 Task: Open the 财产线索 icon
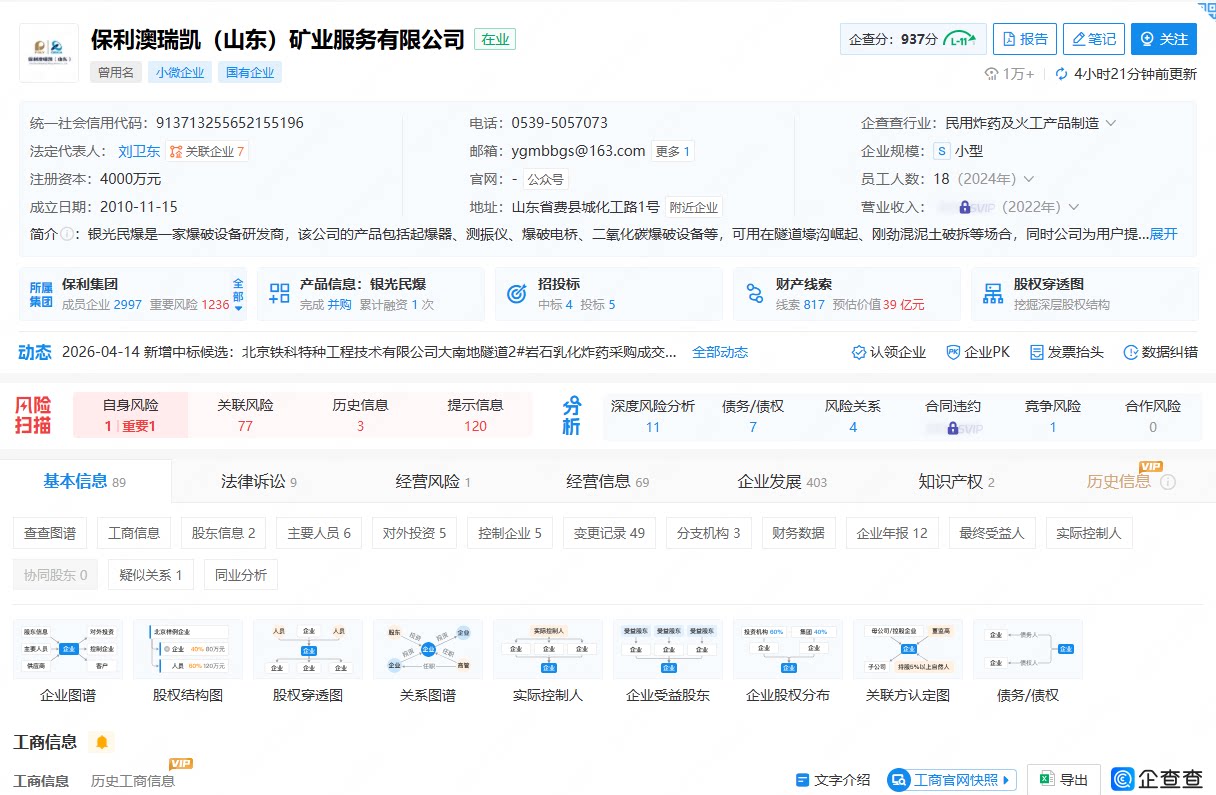coord(755,294)
